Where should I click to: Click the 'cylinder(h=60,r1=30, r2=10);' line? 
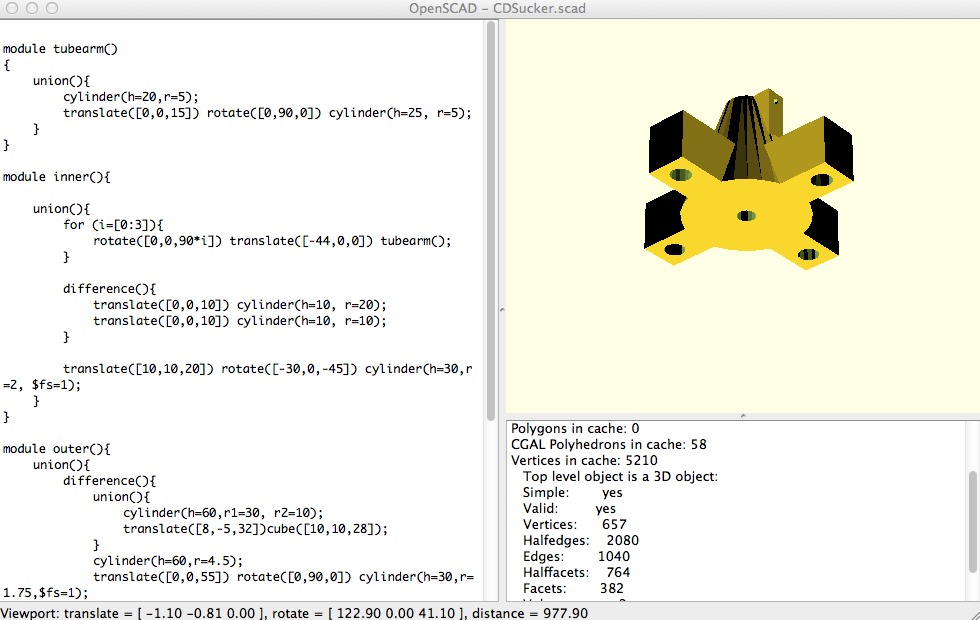click(223, 512)
